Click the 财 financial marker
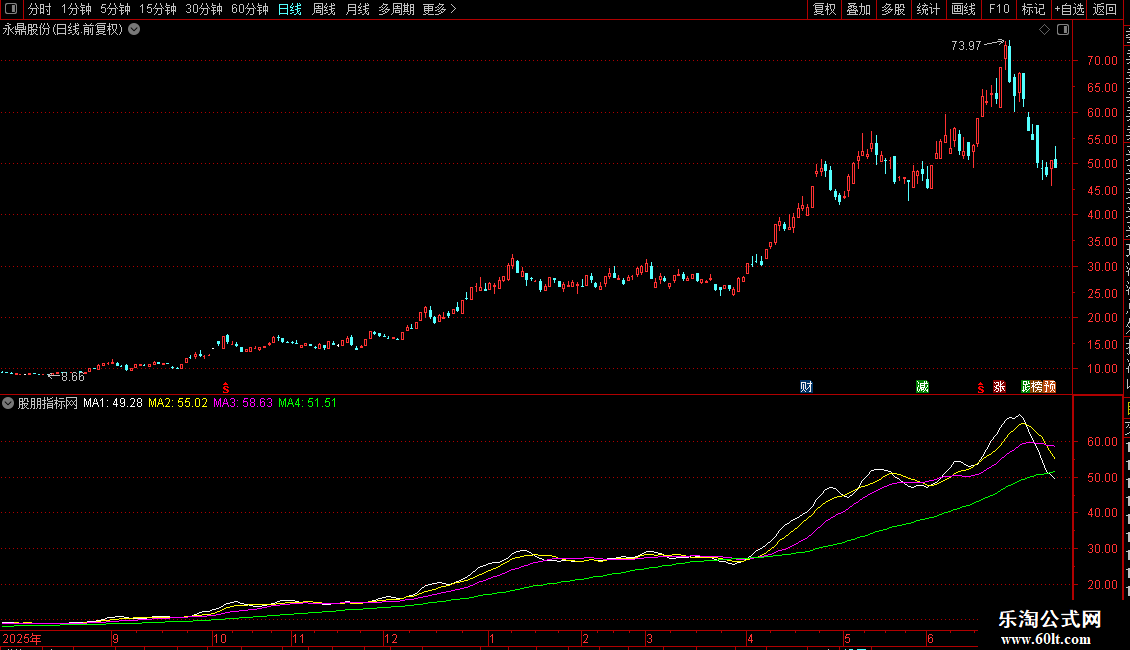The width and height of the screenshot is (1130, 650). pos(806,387)
